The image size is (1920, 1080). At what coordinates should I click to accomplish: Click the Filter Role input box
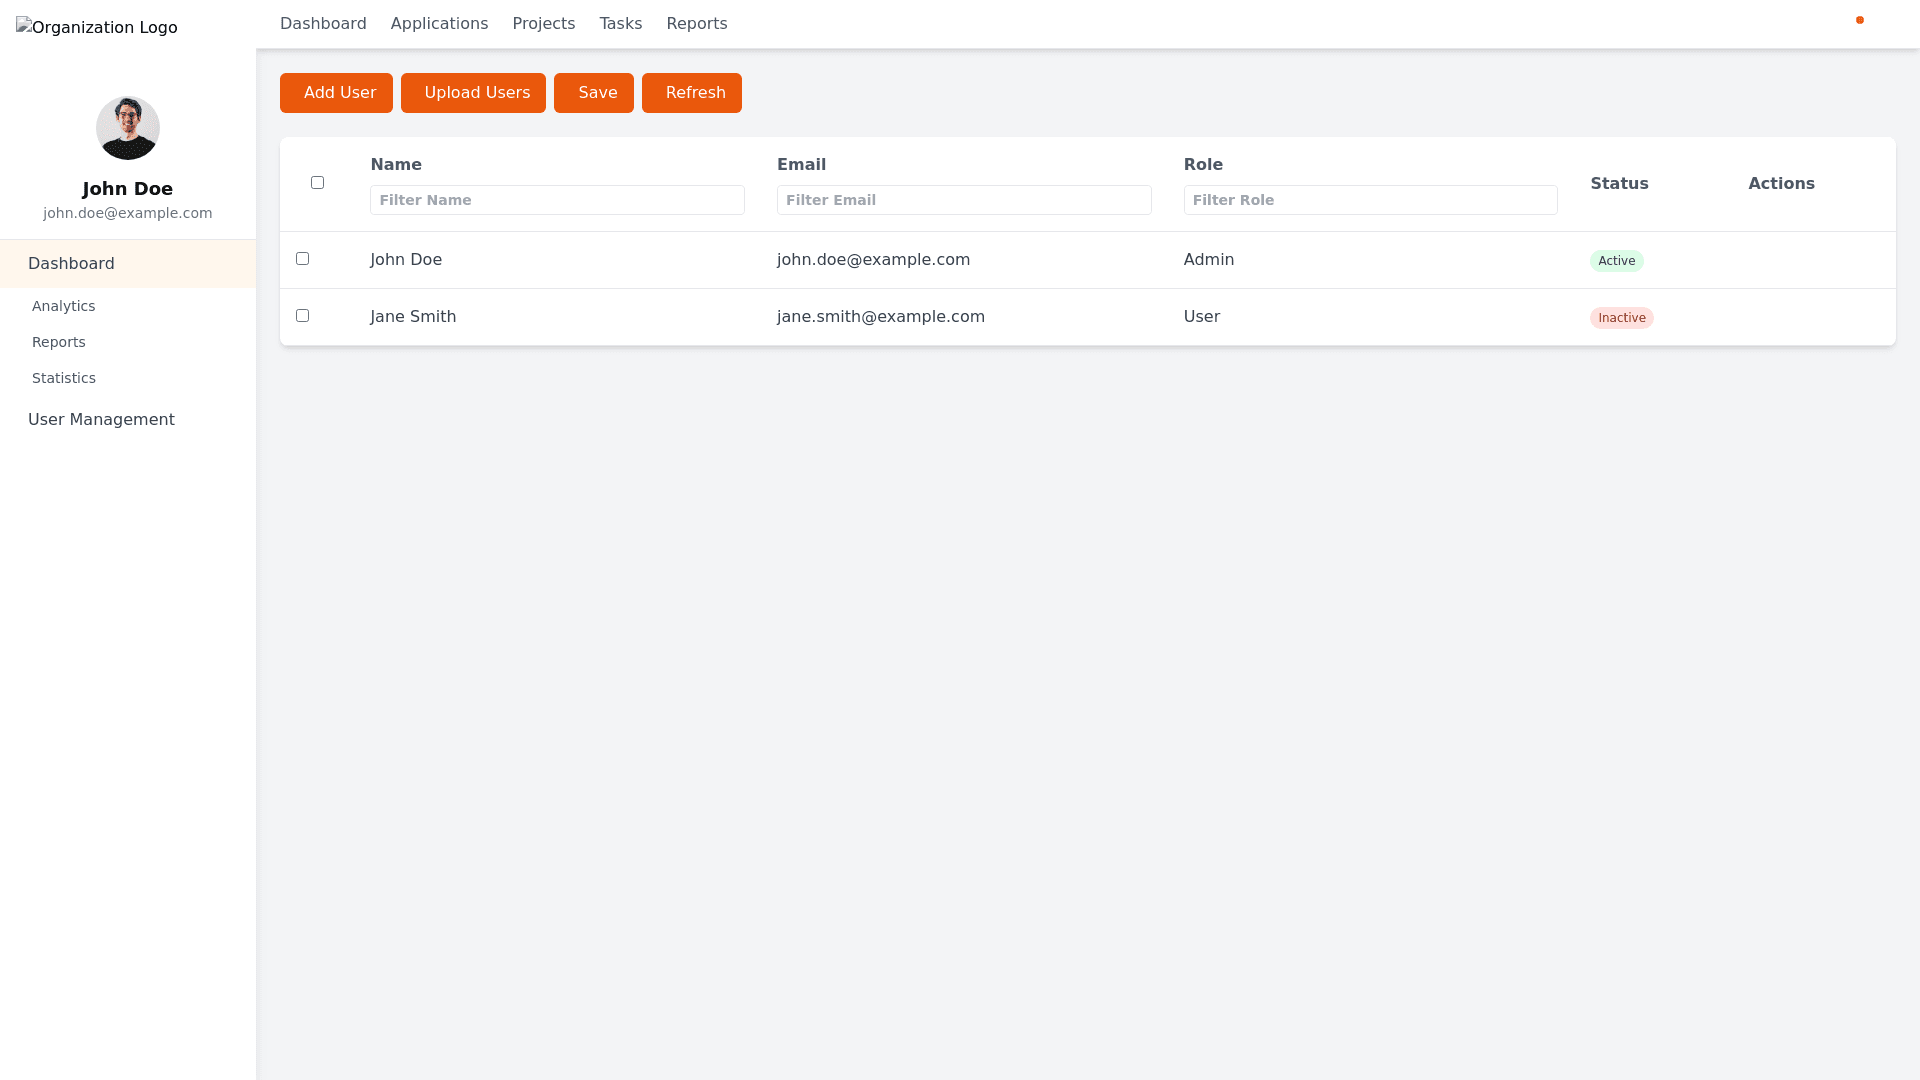point(1370,200)
